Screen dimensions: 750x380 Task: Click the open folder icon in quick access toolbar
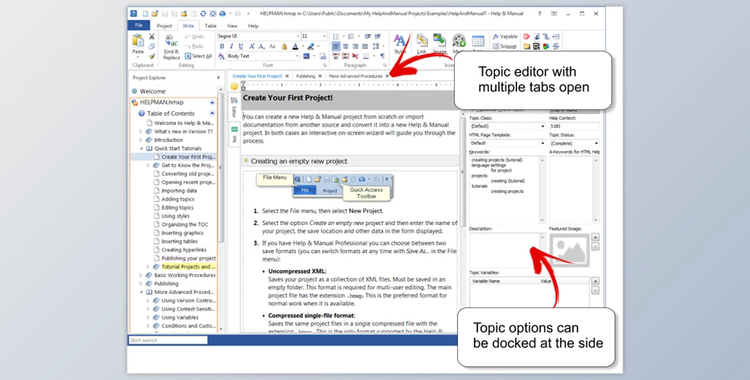(x=155, y=13)
